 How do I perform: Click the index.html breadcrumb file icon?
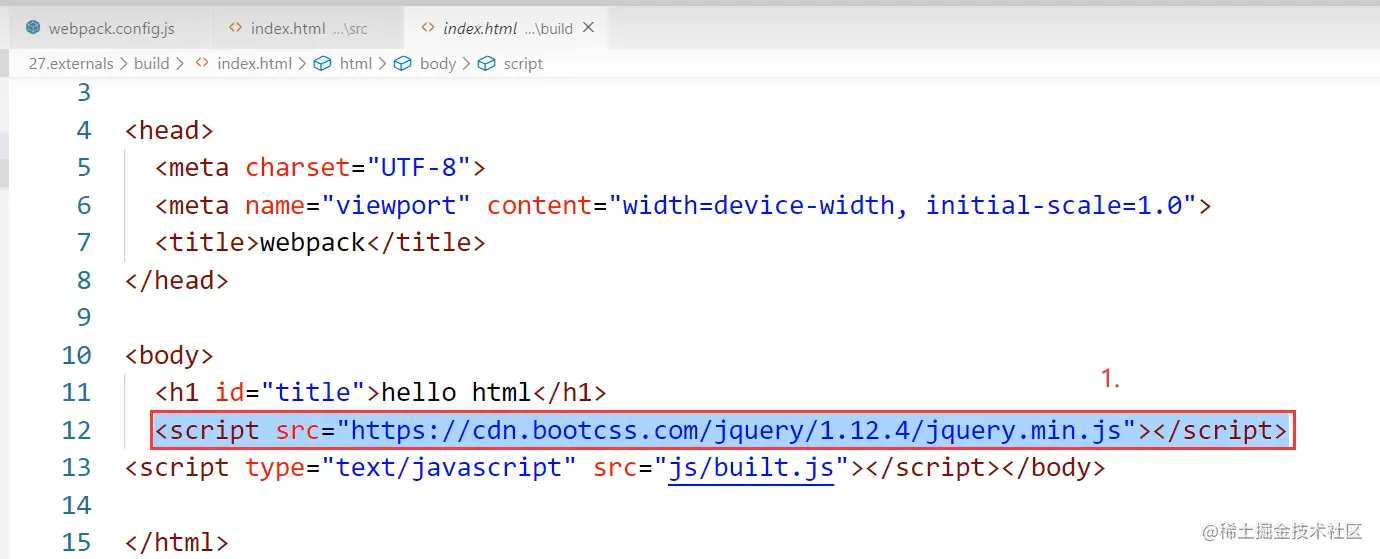tap(201, 63)
